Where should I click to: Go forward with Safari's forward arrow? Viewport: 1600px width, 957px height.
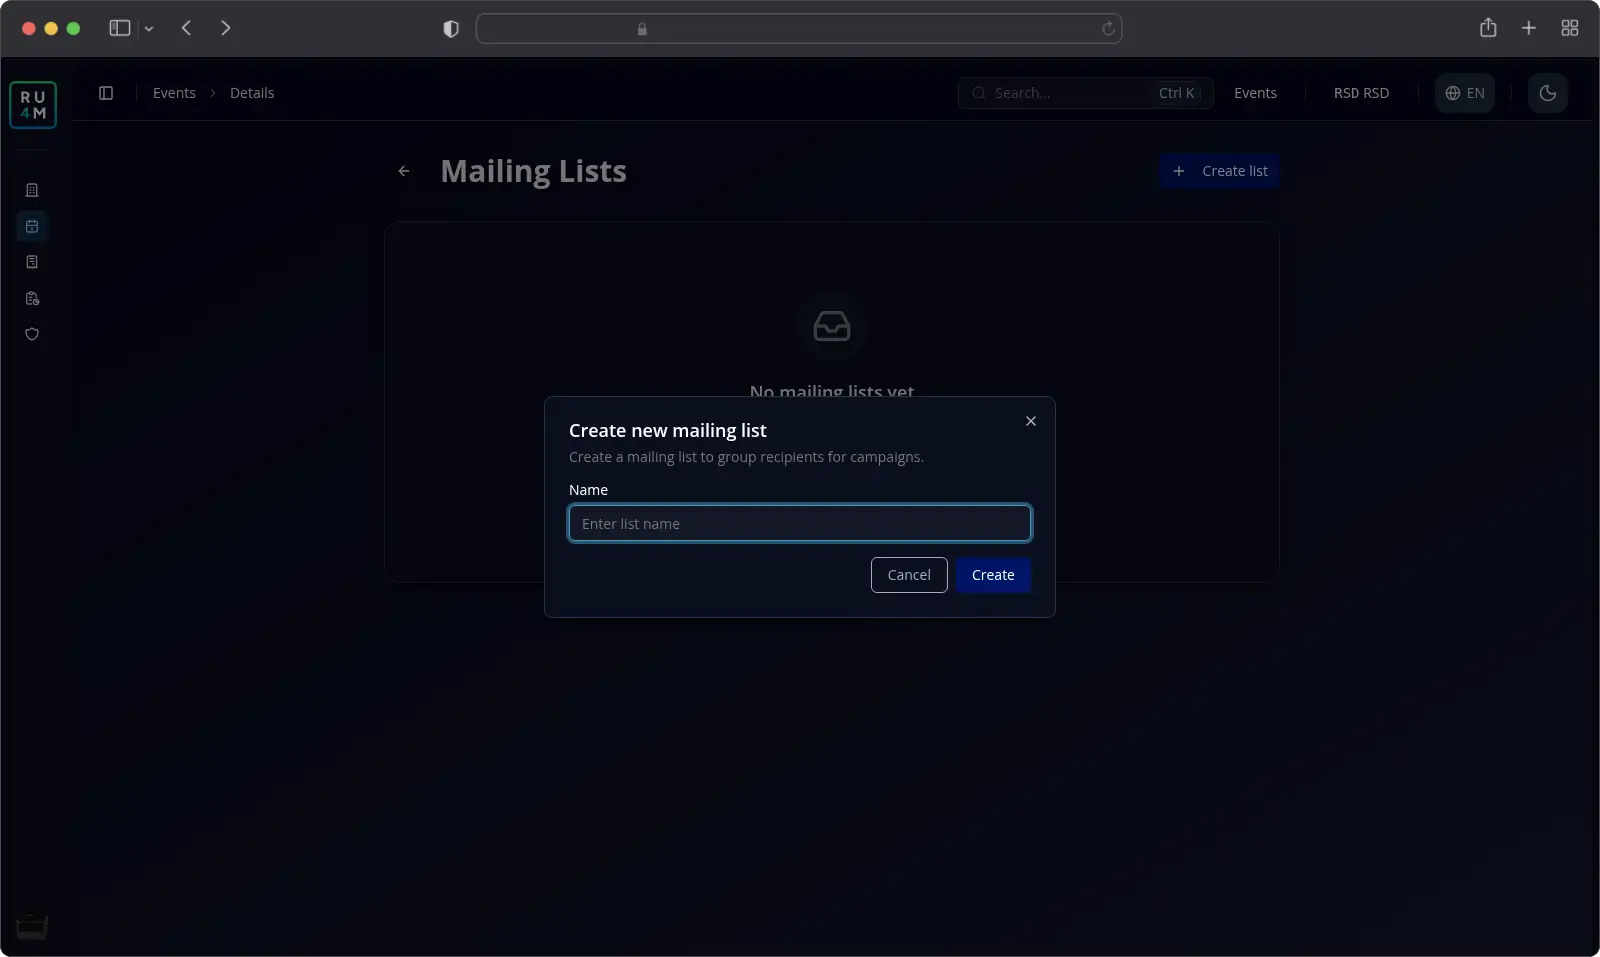point(225,28)
